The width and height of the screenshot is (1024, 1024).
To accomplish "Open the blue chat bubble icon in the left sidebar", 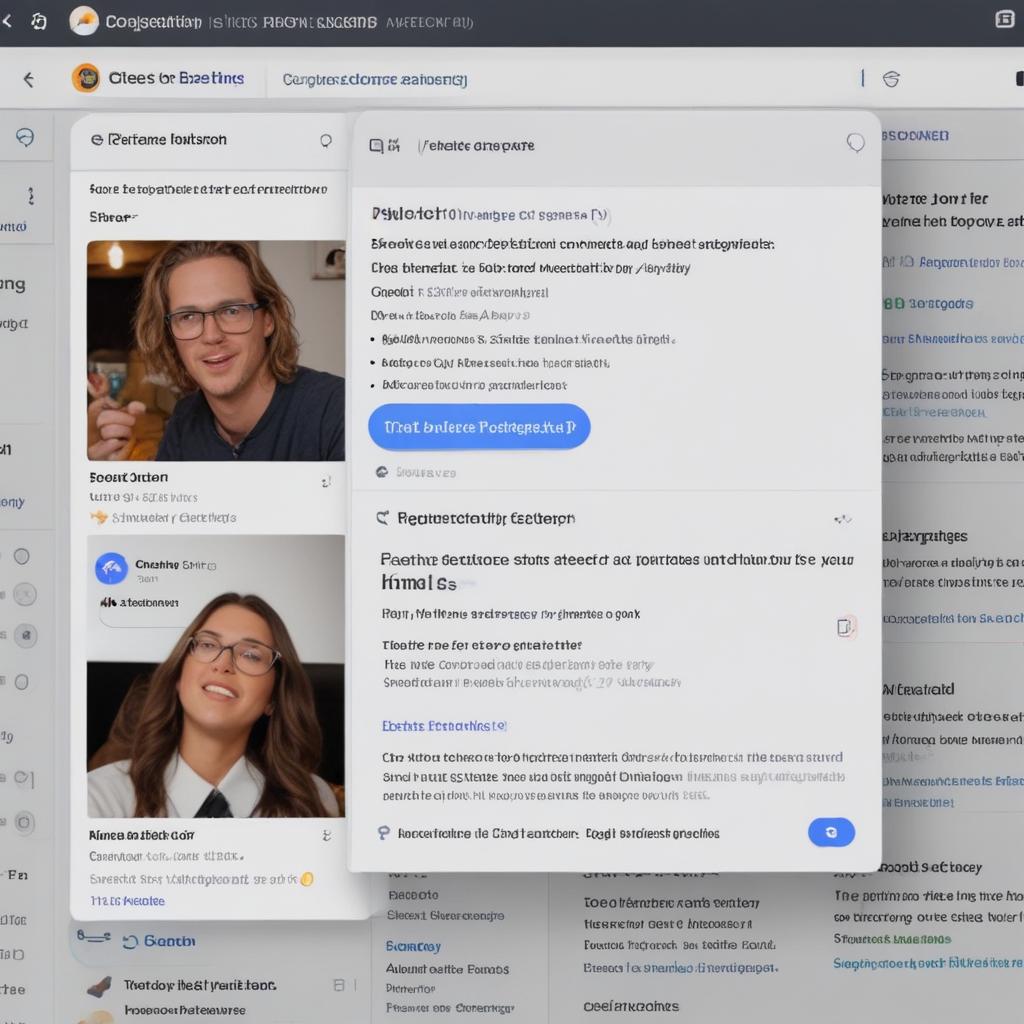I will (x=25, y=137).
